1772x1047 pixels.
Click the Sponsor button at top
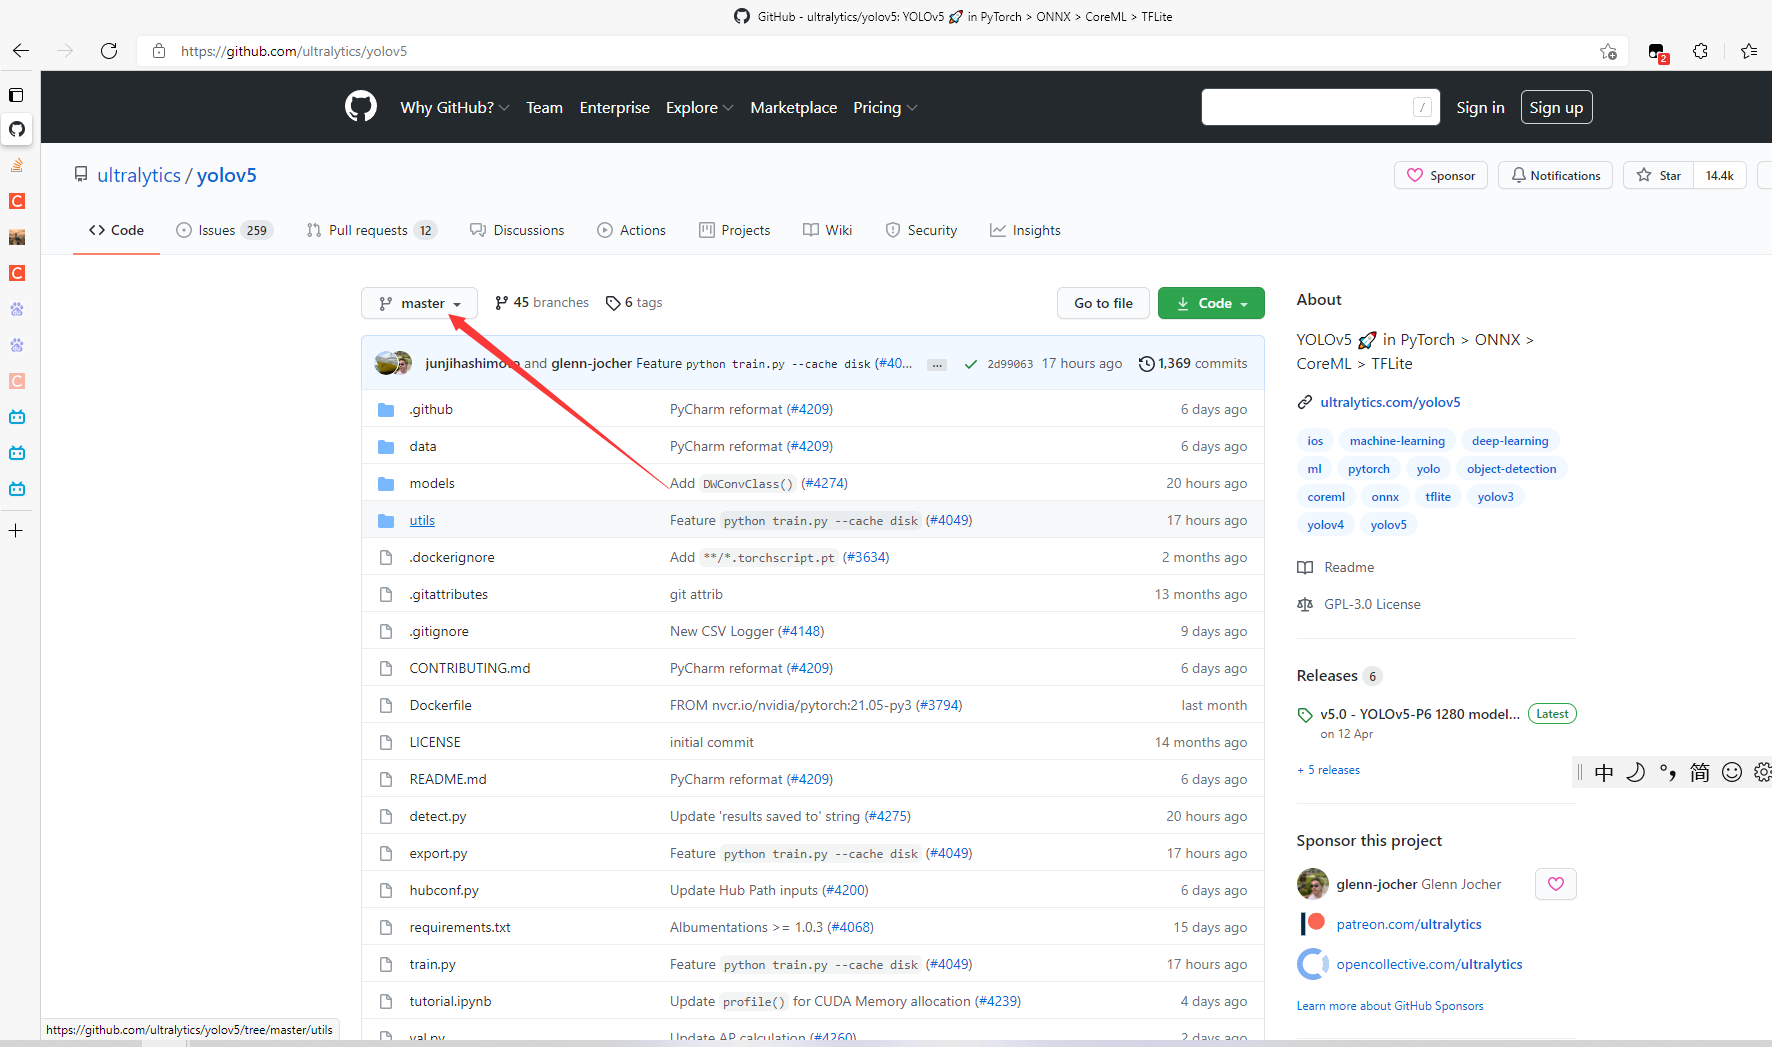[1441, 175]
